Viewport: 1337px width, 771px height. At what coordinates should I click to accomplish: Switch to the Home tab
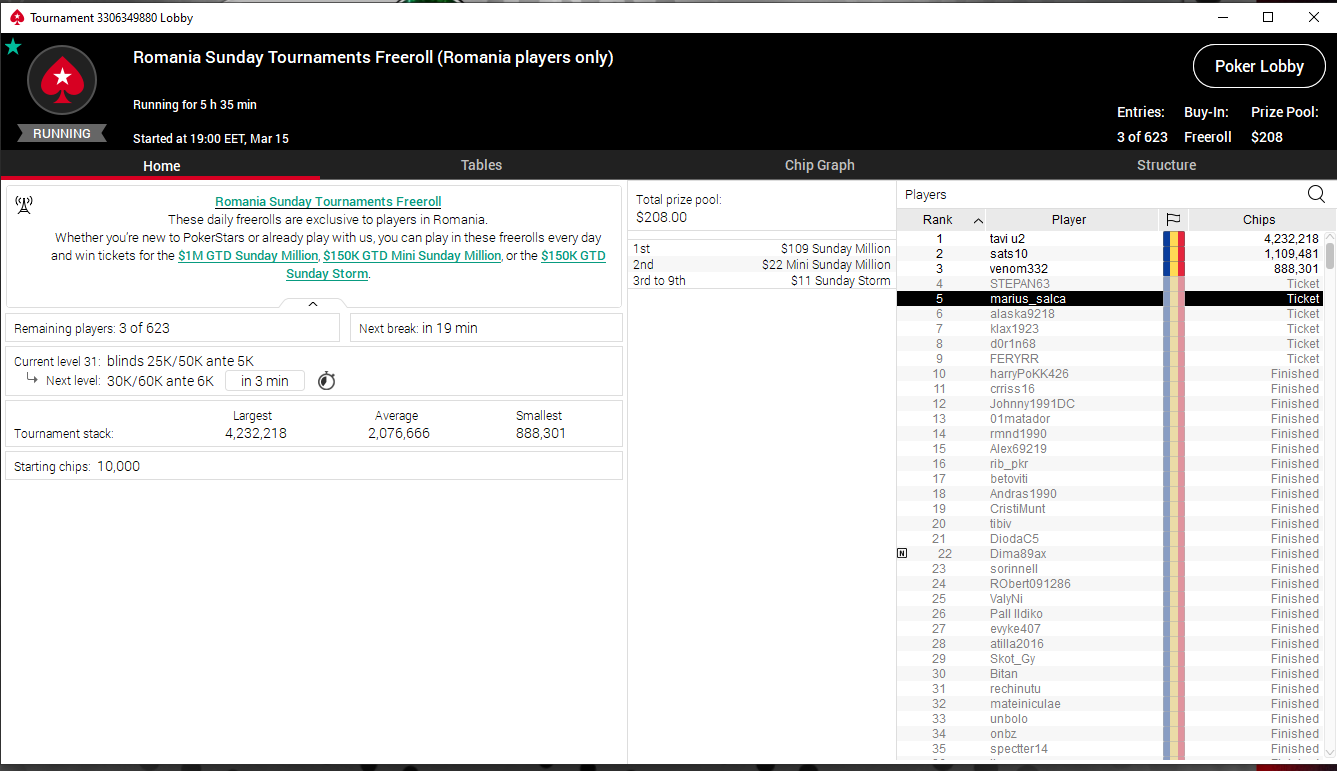click(x=161, y=166)
